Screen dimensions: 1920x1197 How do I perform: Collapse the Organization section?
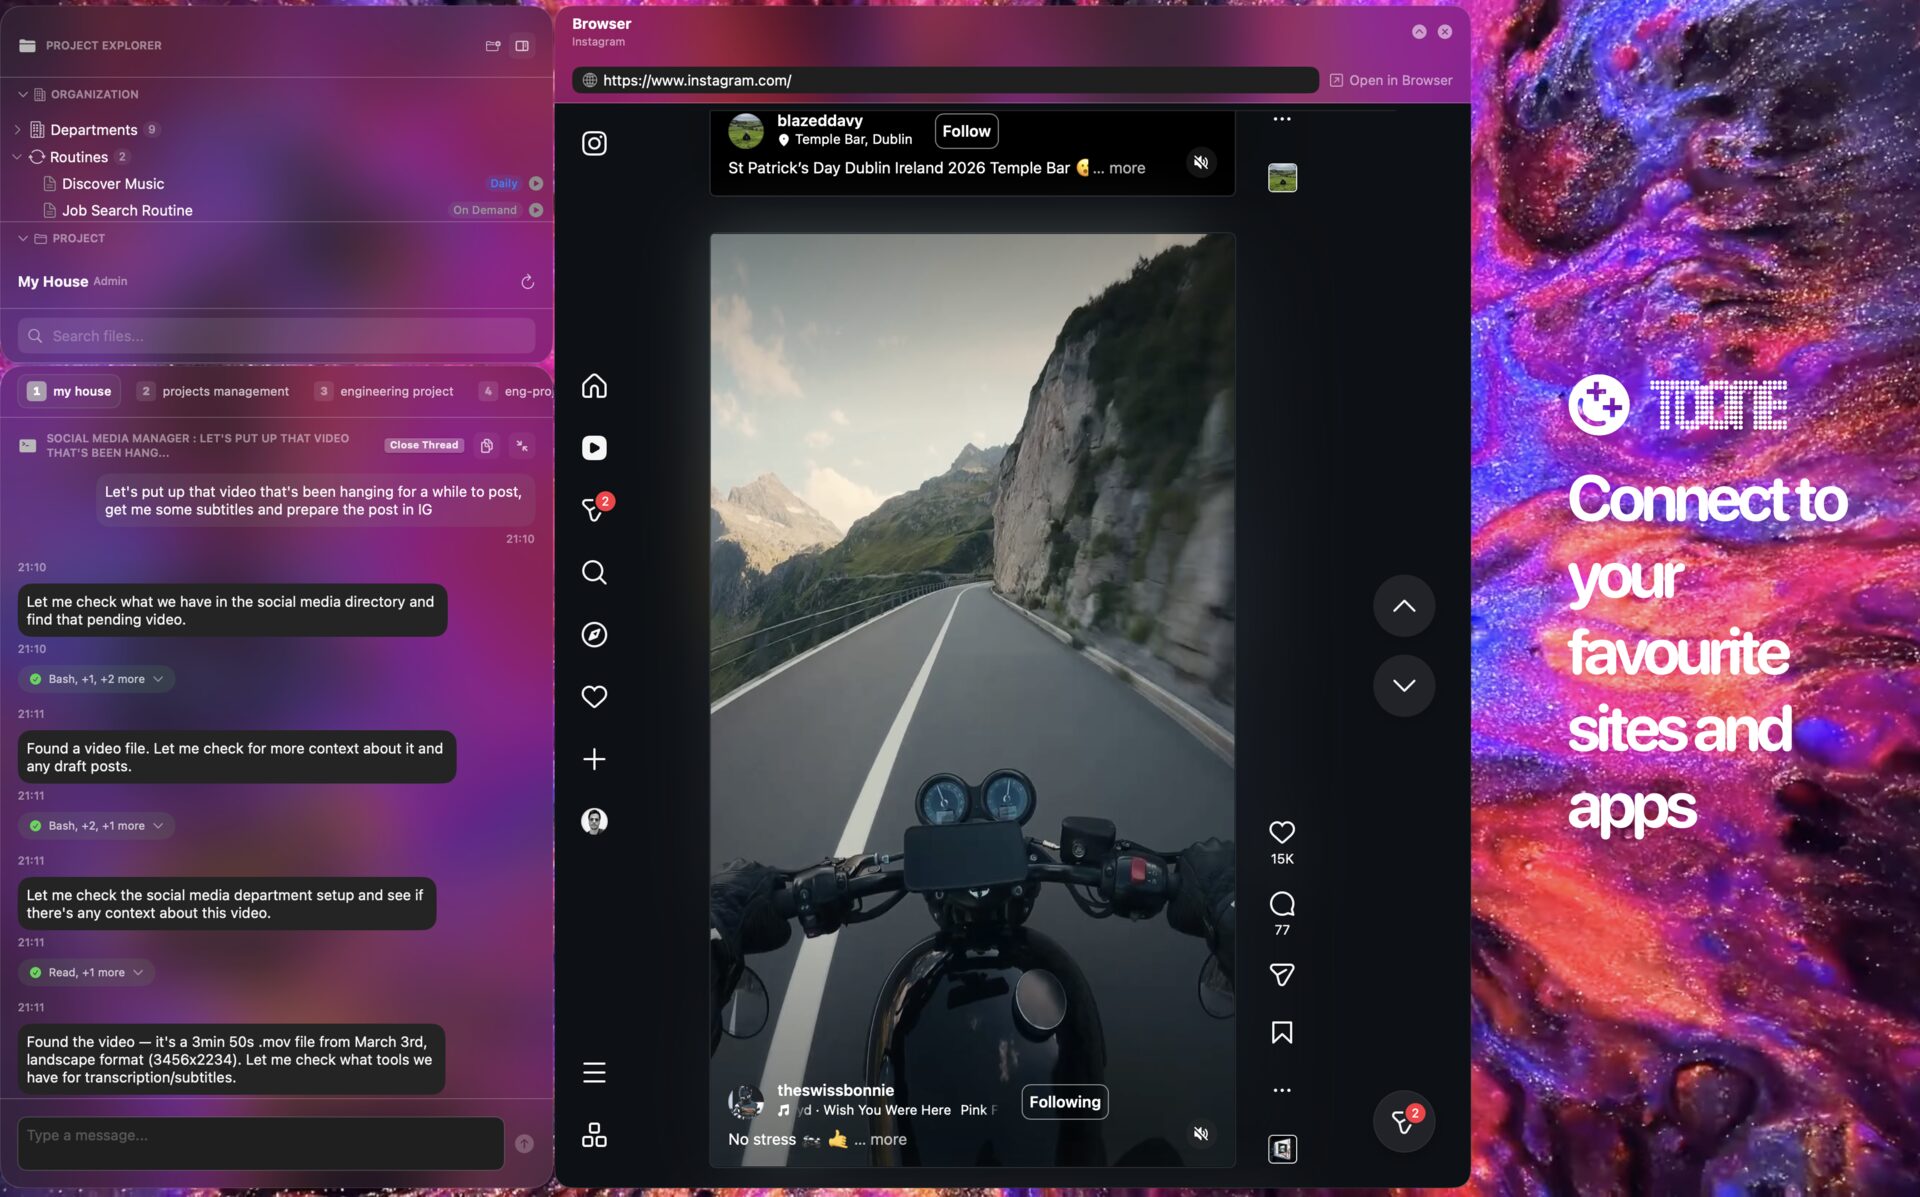coord(22,94)
